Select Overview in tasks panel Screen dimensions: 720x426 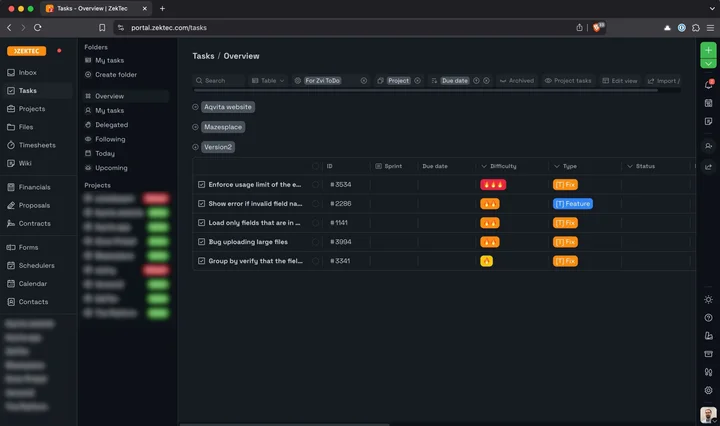tap(126, 96)
